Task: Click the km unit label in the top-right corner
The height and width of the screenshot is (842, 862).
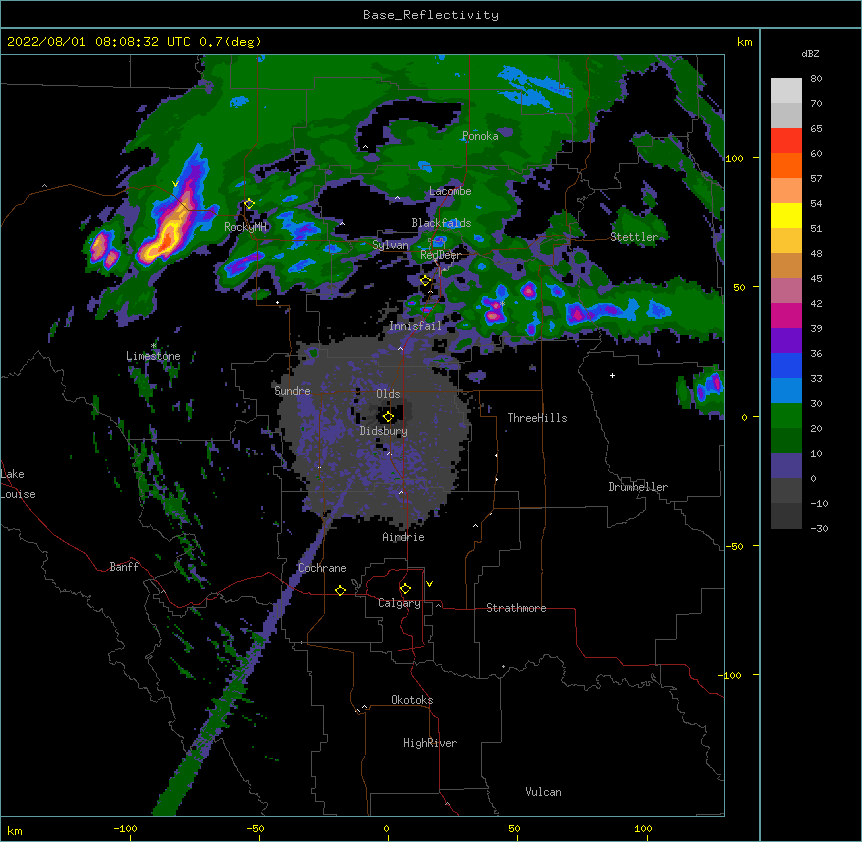Action: click(745, 42)
